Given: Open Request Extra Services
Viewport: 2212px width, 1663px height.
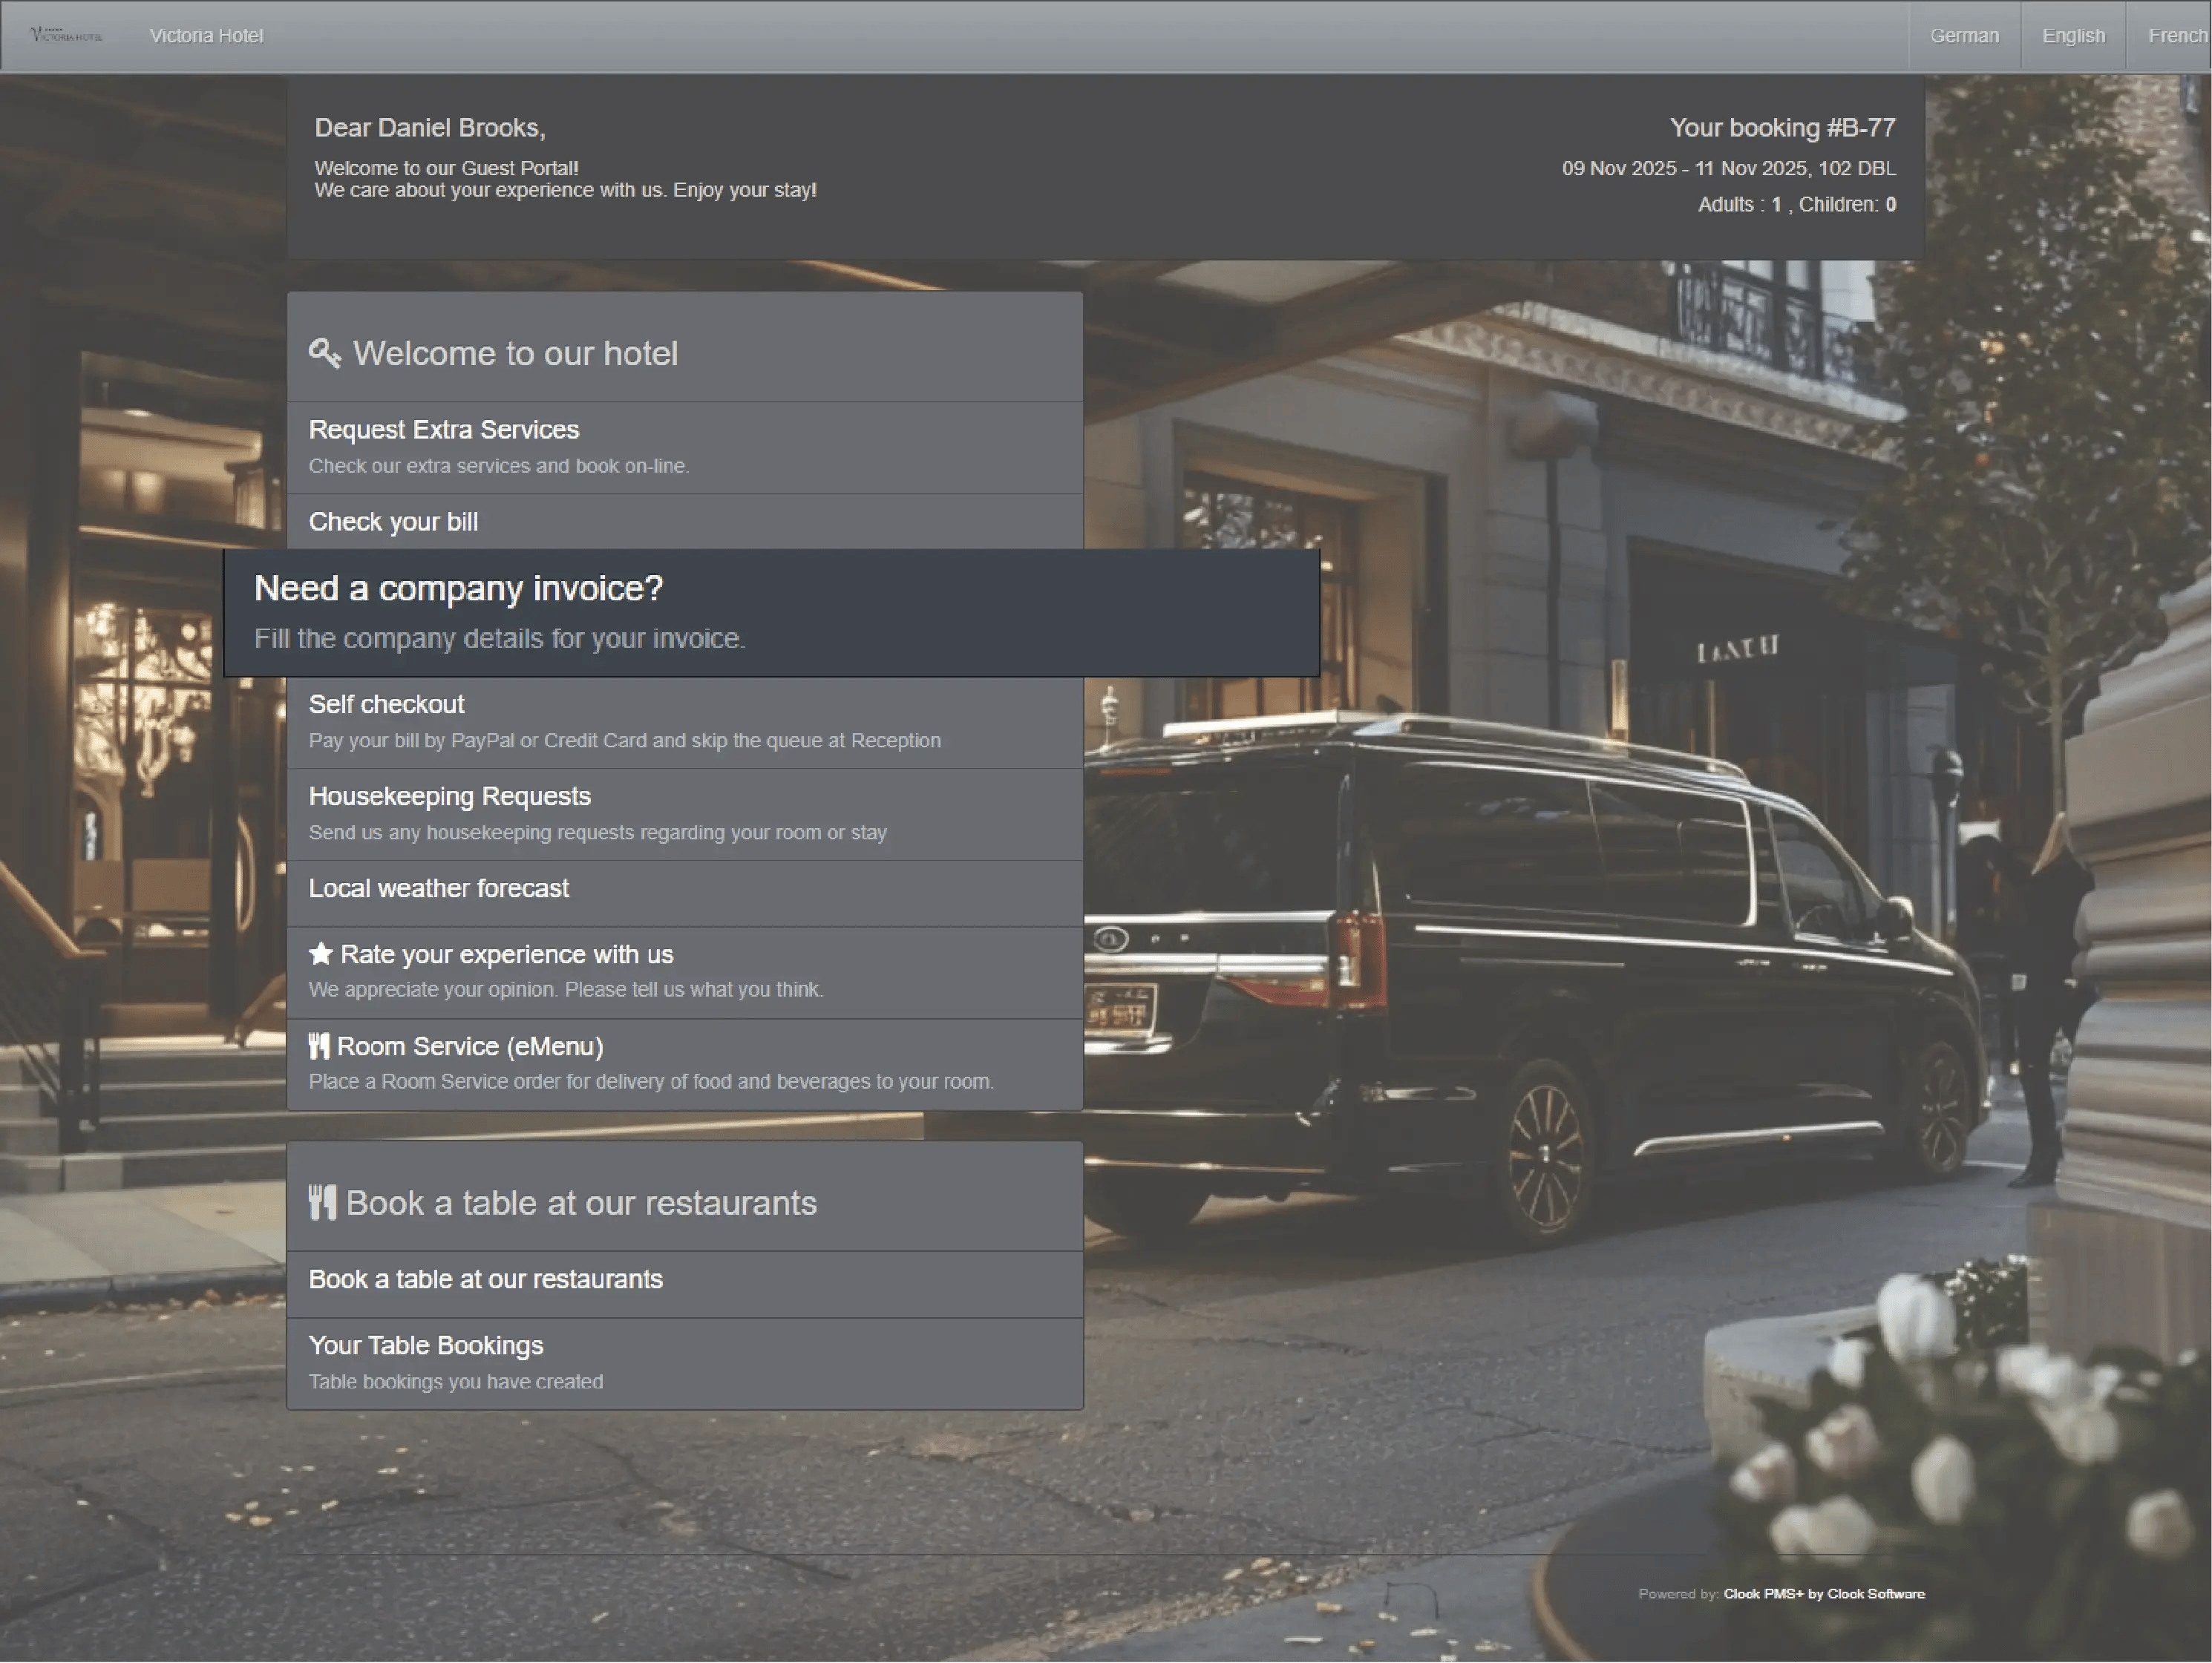Looking at the screenshot, I should 443,430.
